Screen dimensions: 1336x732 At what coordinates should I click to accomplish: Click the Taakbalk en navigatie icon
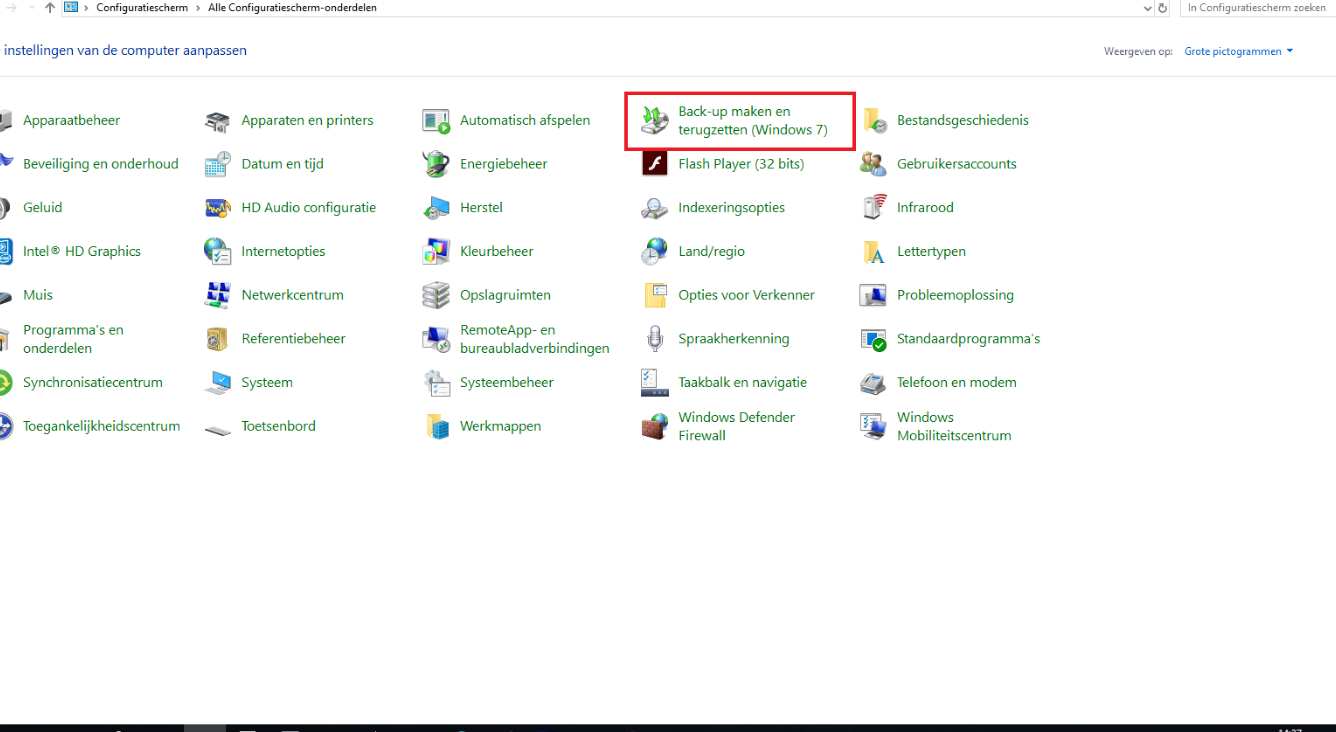(654, 383)
